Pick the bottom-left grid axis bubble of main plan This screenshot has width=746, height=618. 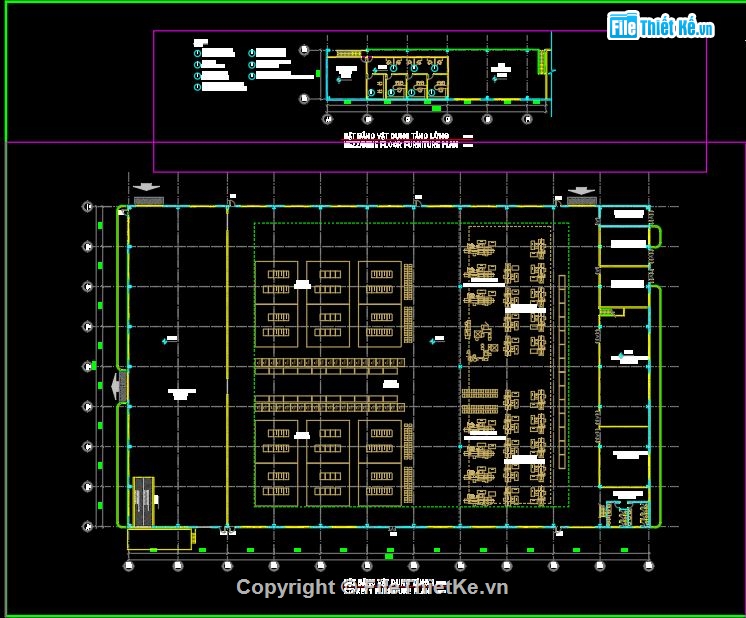tap(129, 566)
